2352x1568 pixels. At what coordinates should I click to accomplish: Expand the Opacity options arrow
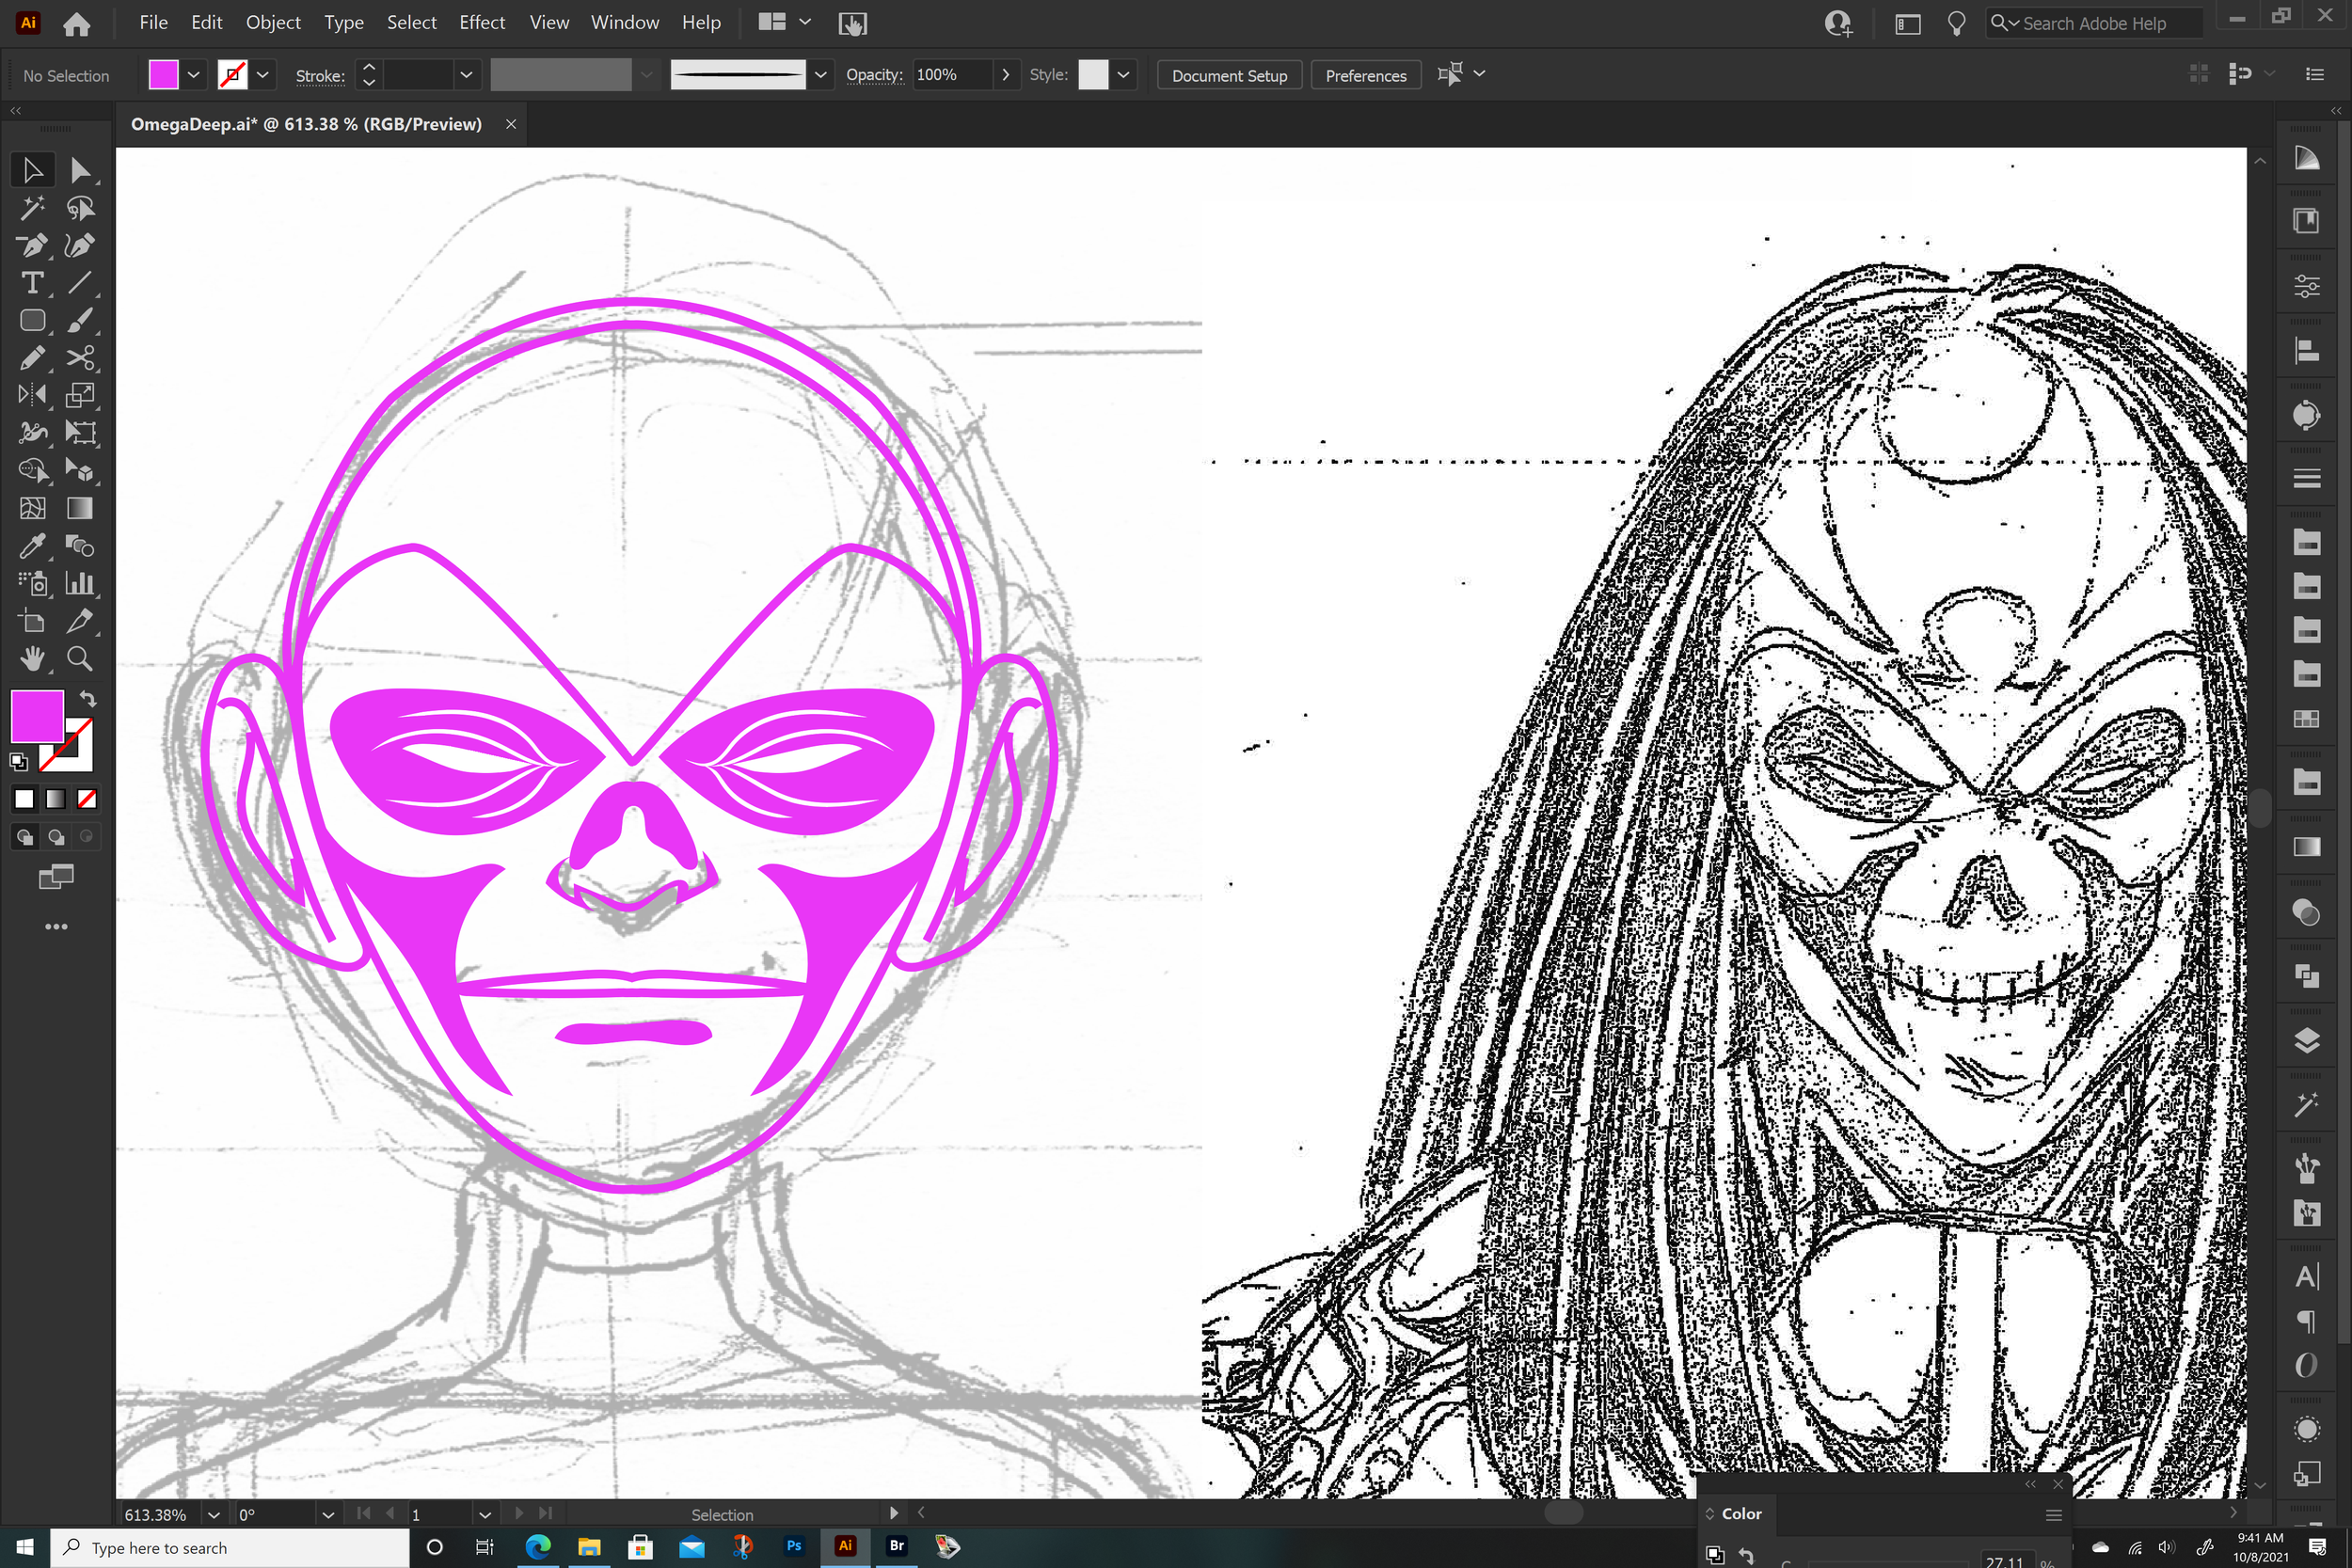click(x=1005, y=75)
